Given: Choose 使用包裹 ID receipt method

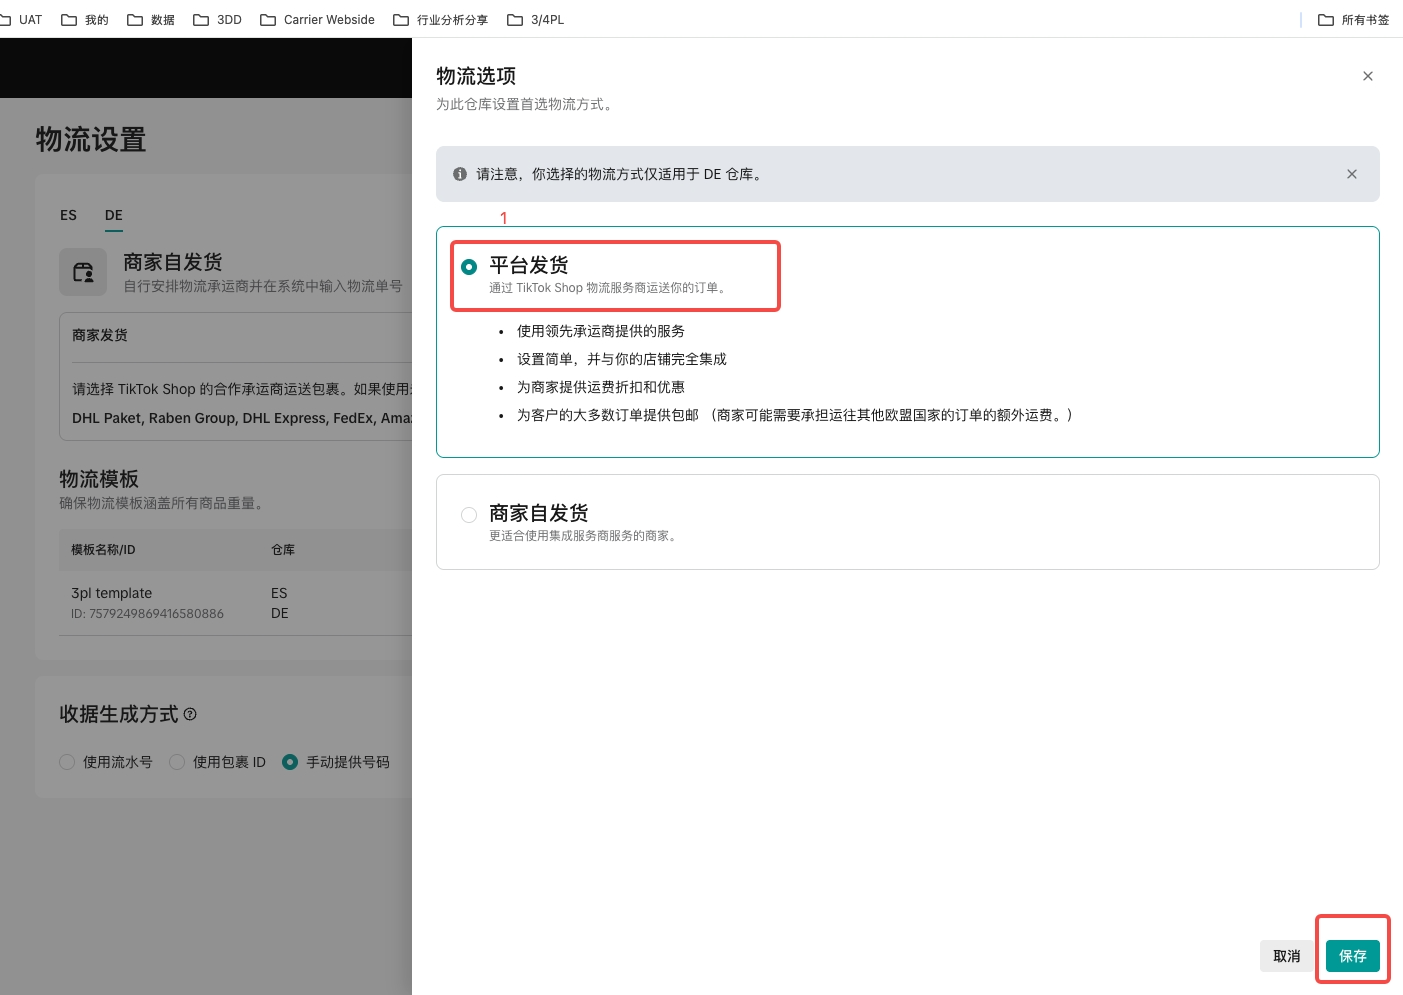Looking at the screenshot, I should (x=177, y=762).
